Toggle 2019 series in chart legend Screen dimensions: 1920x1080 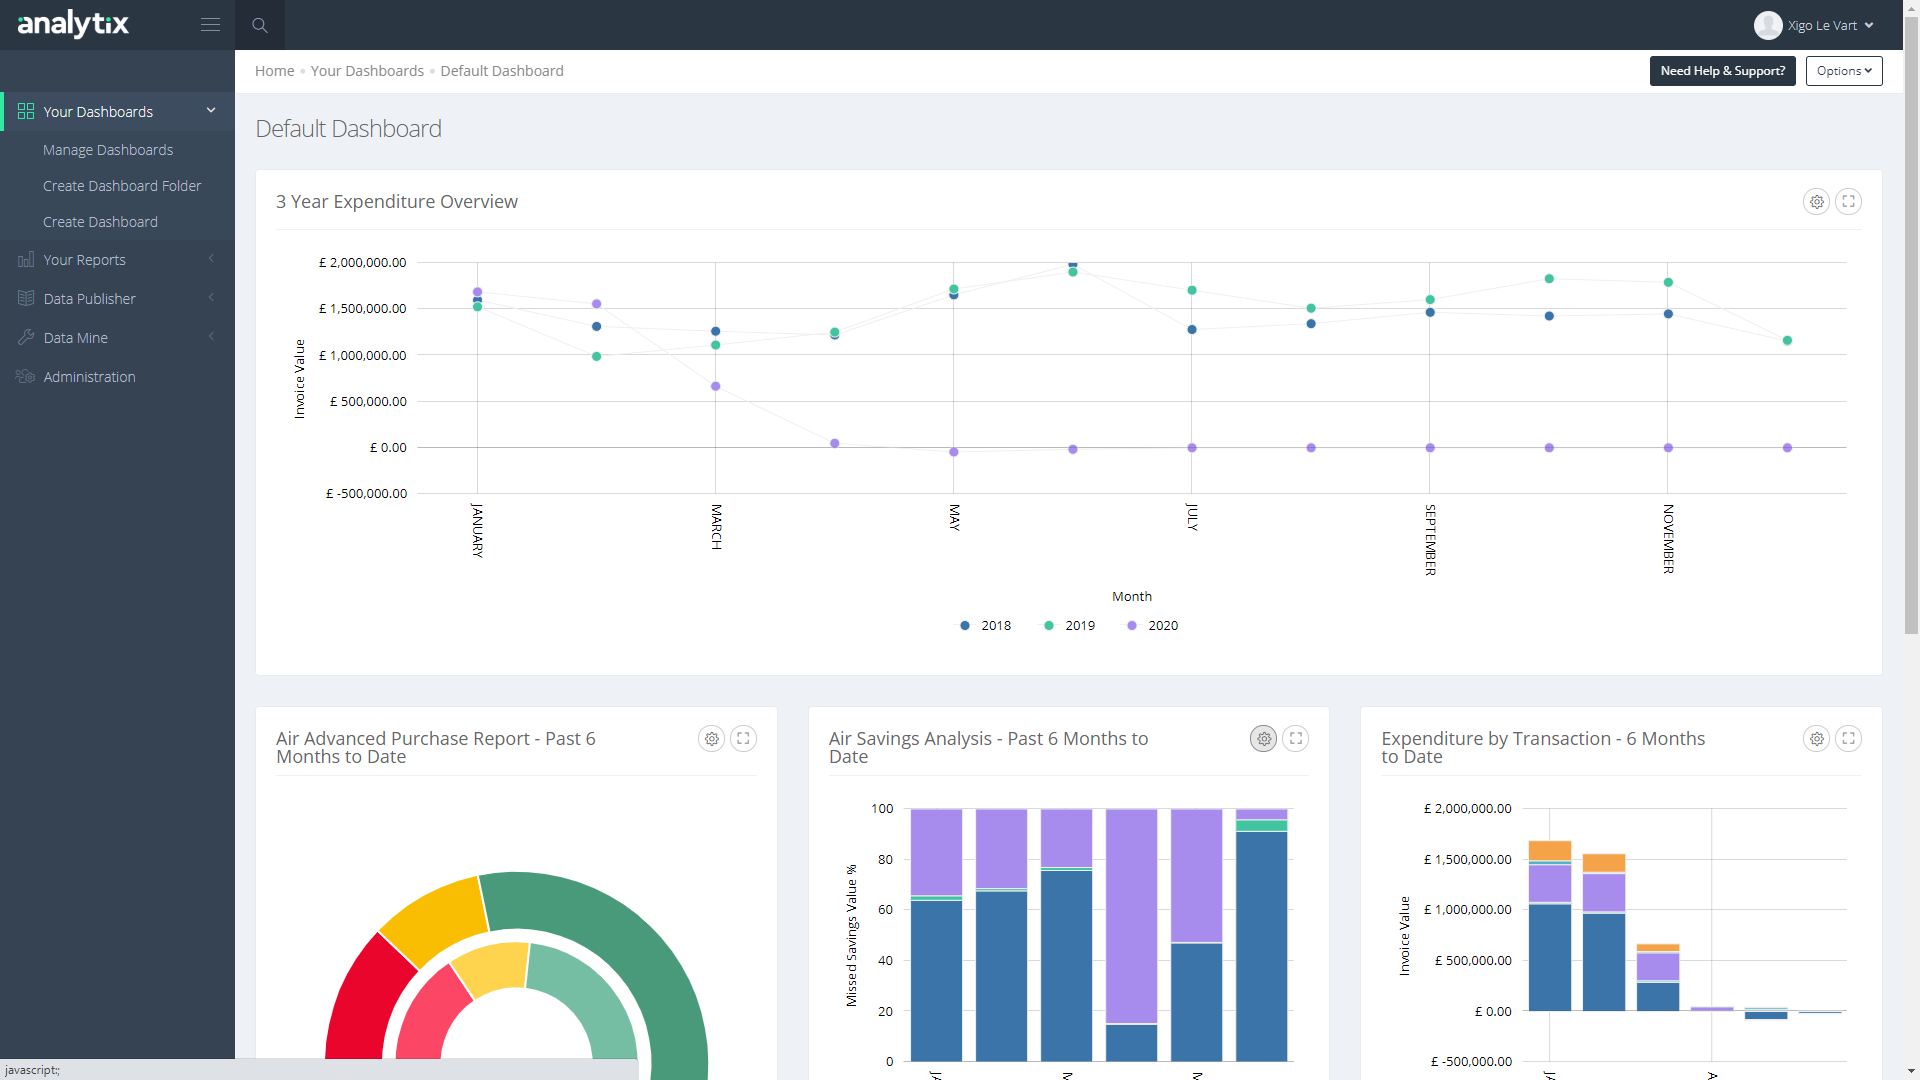click(x=1069, y=626)
